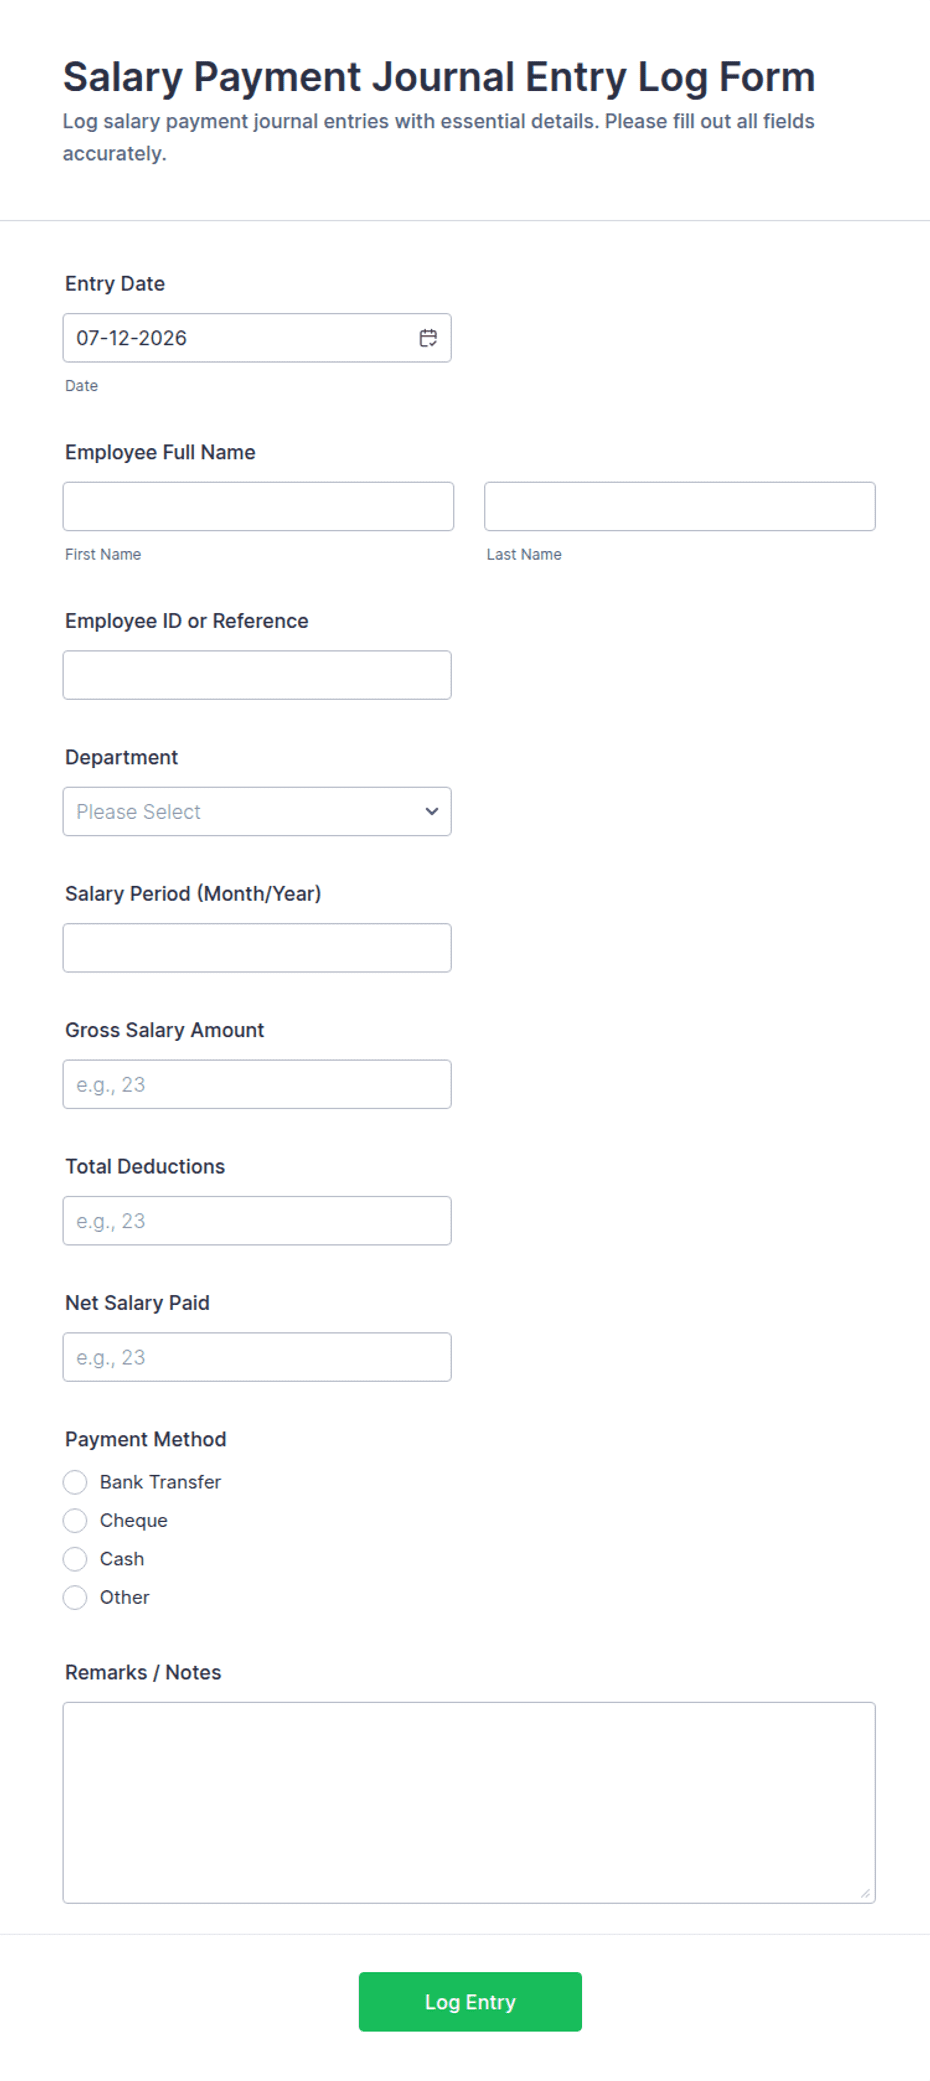Viewport: 930px width, 2081px height.
Task: Pick the Other payment method option
Action: pos(75,1597)
